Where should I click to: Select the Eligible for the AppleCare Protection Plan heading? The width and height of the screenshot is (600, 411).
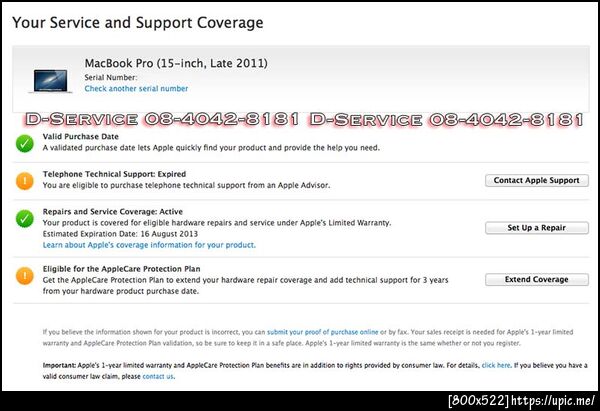[x=122, y=269]
